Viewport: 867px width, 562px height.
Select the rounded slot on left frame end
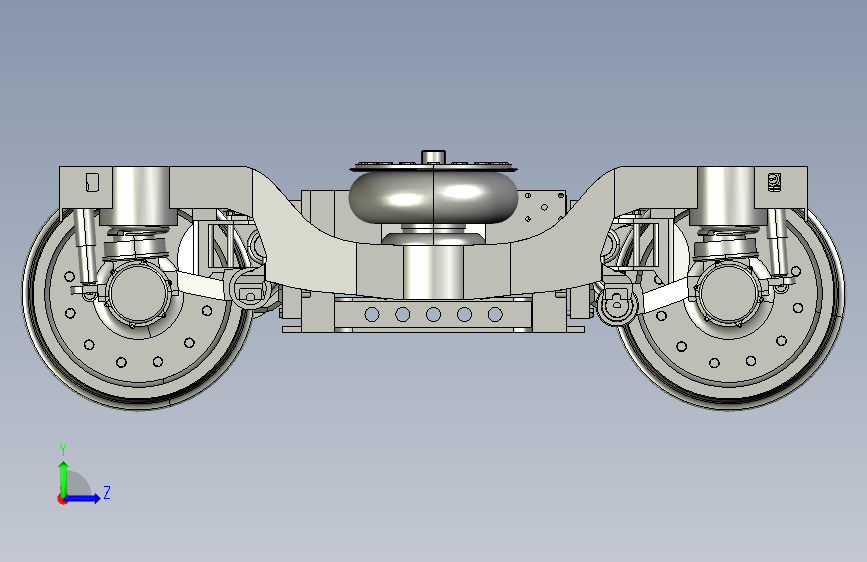[92, 182]
